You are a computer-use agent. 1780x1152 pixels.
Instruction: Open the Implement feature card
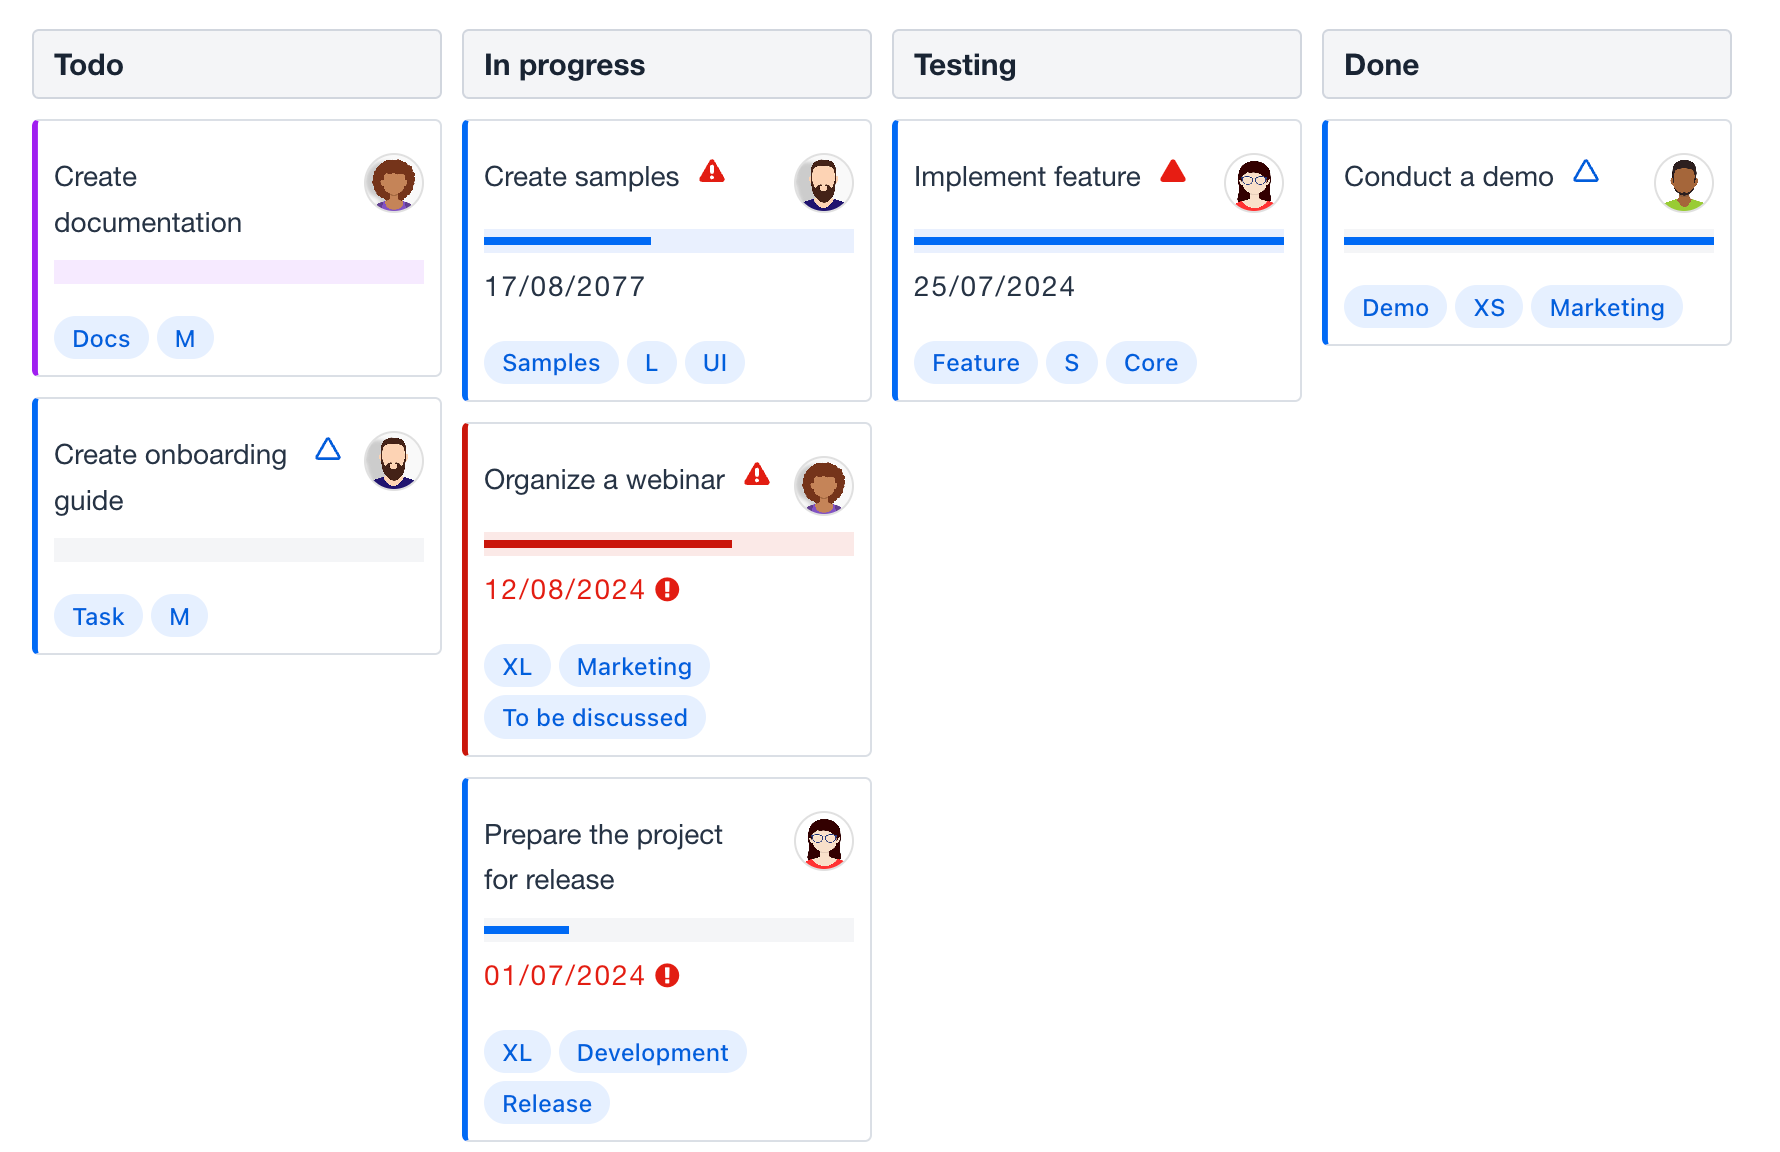[x=1027, y=176]
